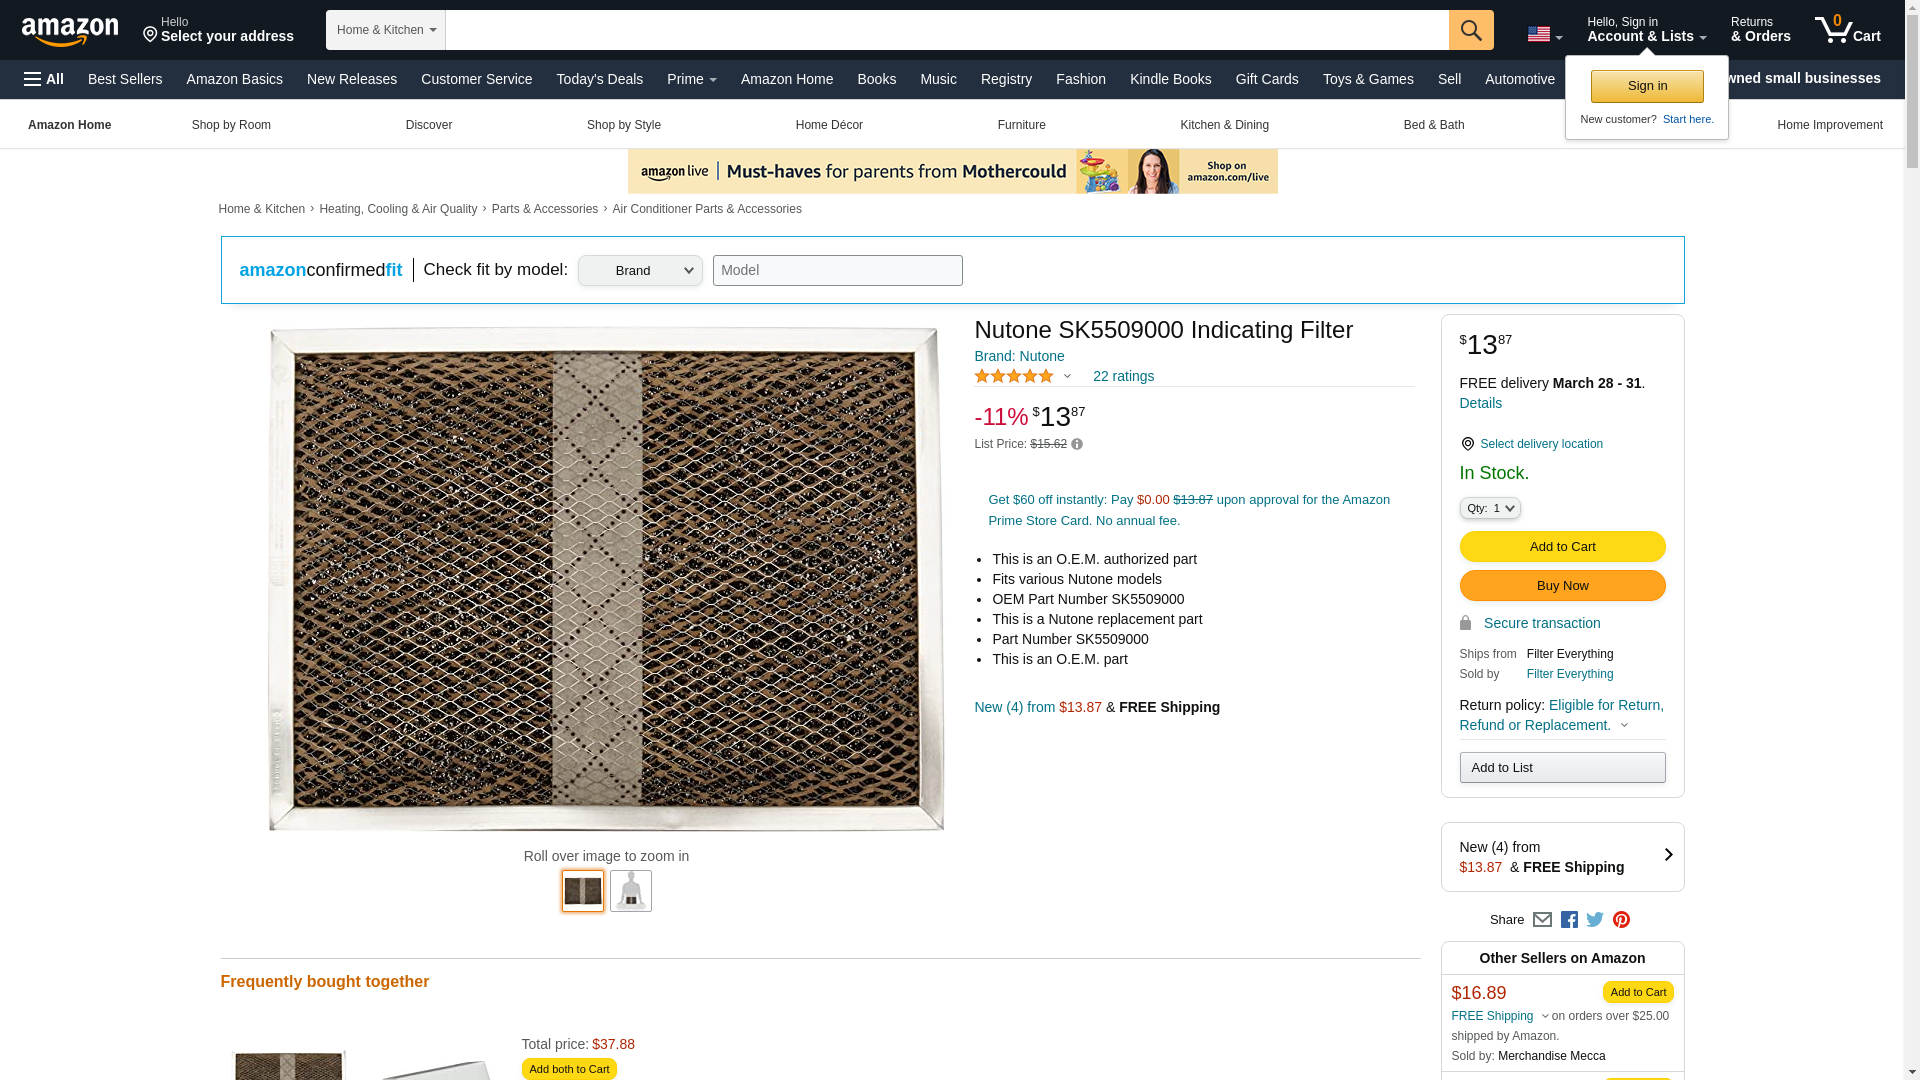Select the second product thumbnail image
Screen dimensions: 1920x1080
[630, 891]
